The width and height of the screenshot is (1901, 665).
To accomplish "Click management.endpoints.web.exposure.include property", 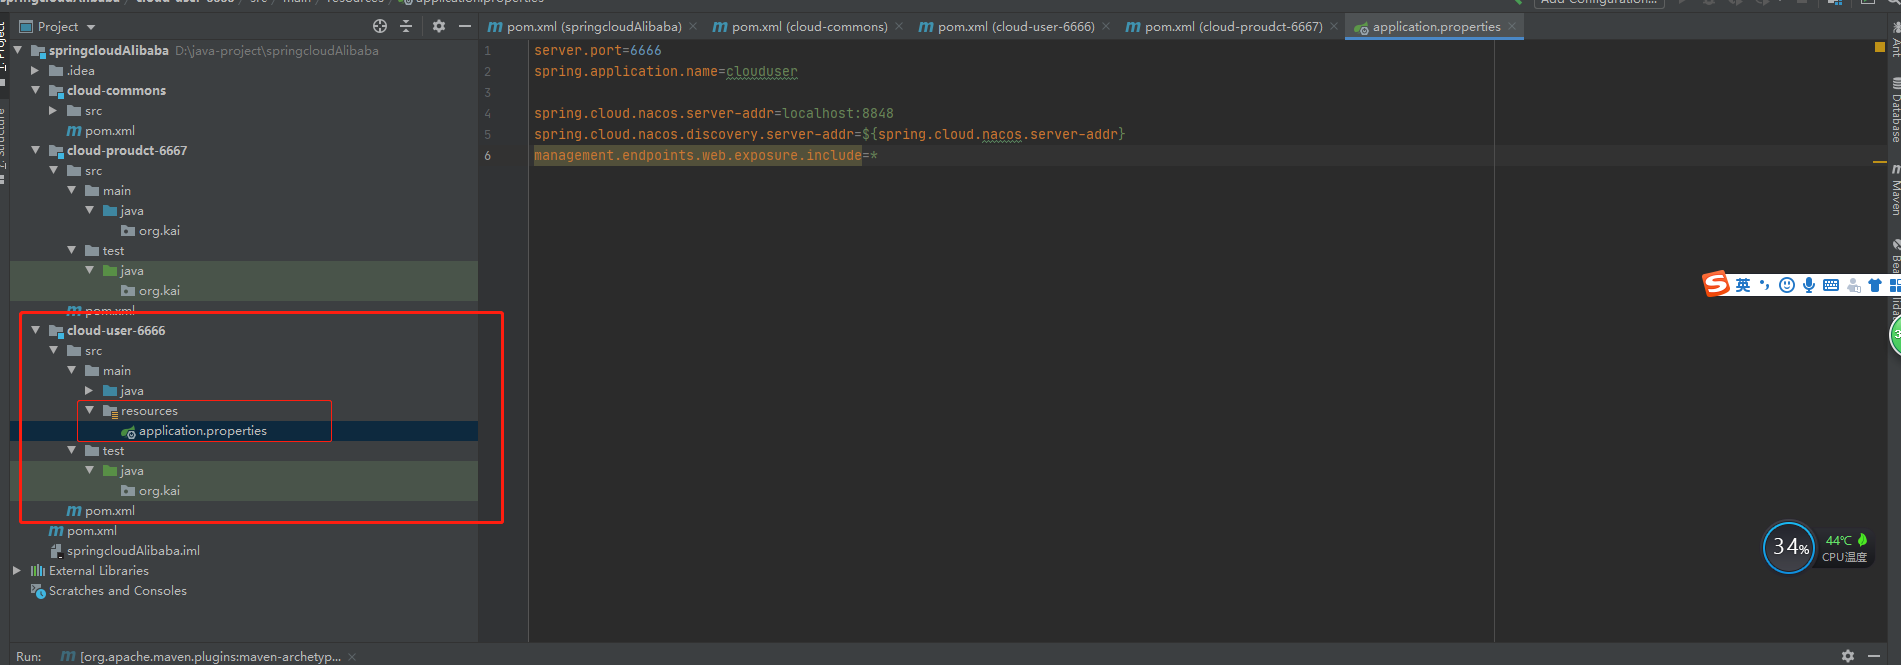I will (698, 156).
